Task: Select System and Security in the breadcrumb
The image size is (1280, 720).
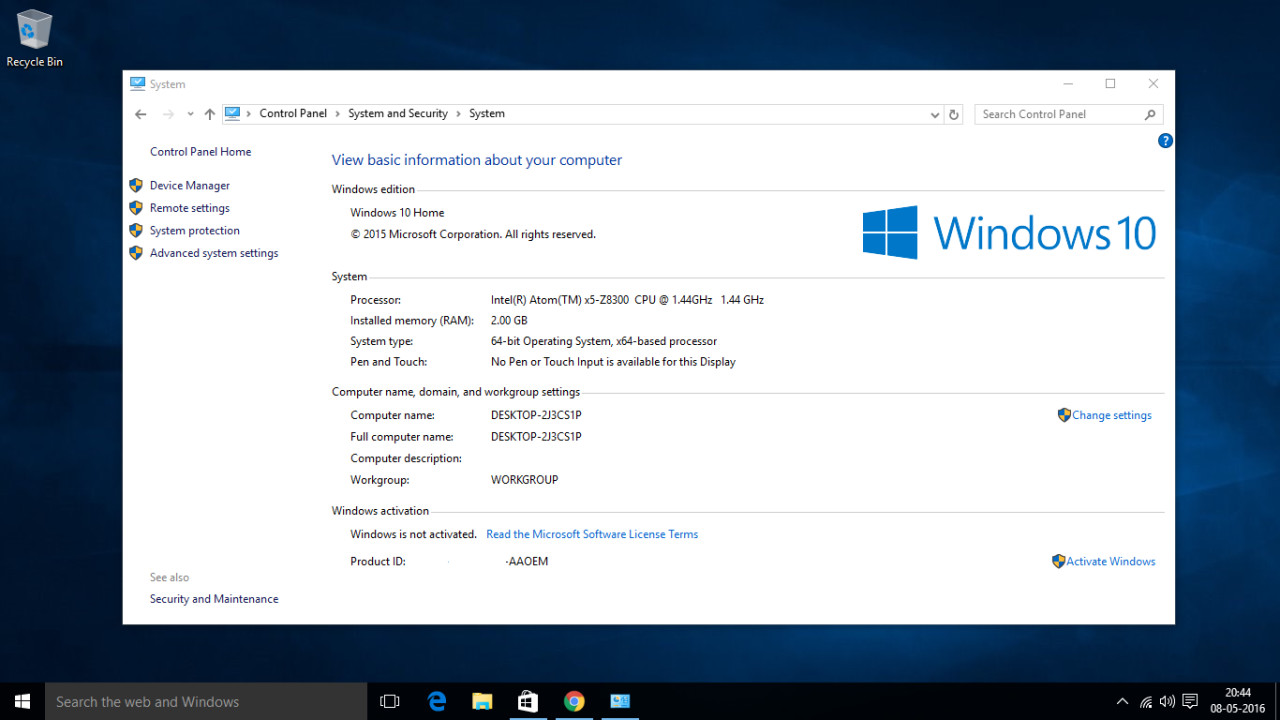Action: pyautogui.click(x=398, y=113)
